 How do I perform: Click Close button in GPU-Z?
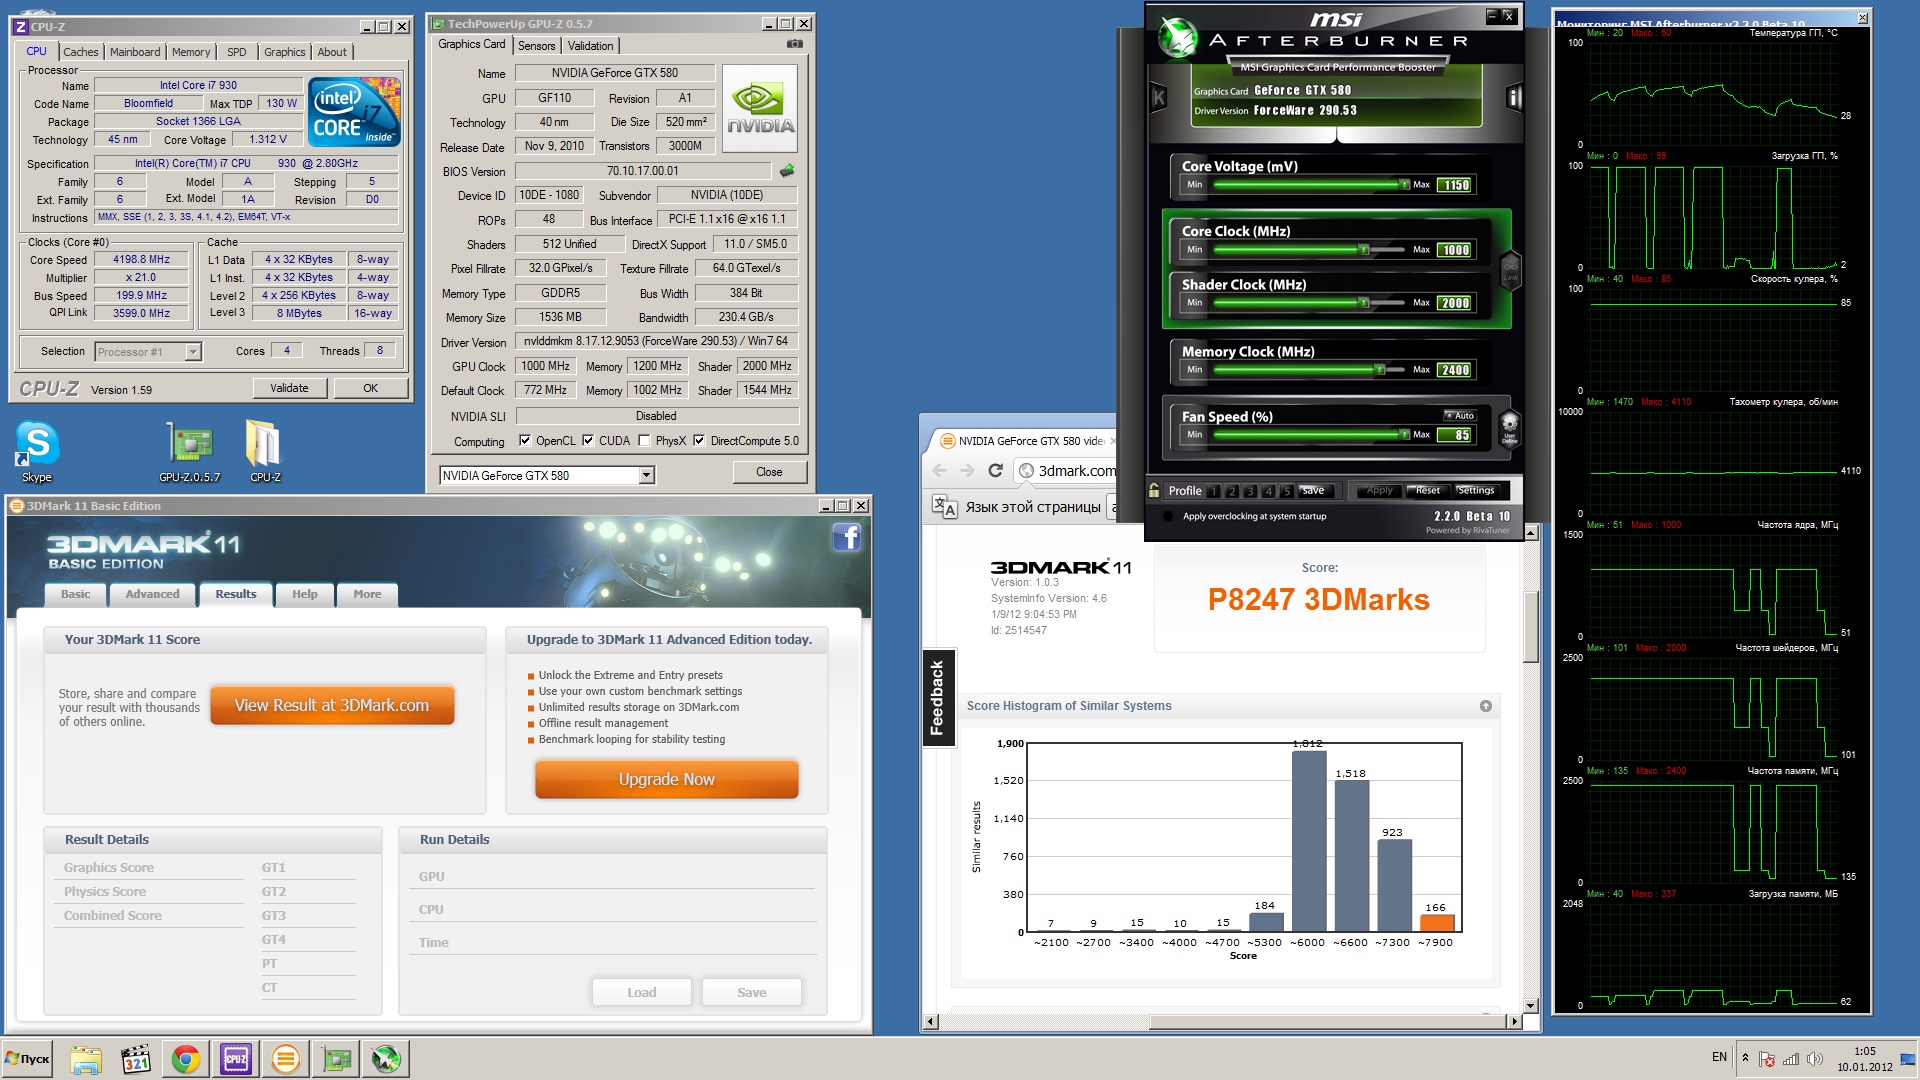[x=769, y=472]
